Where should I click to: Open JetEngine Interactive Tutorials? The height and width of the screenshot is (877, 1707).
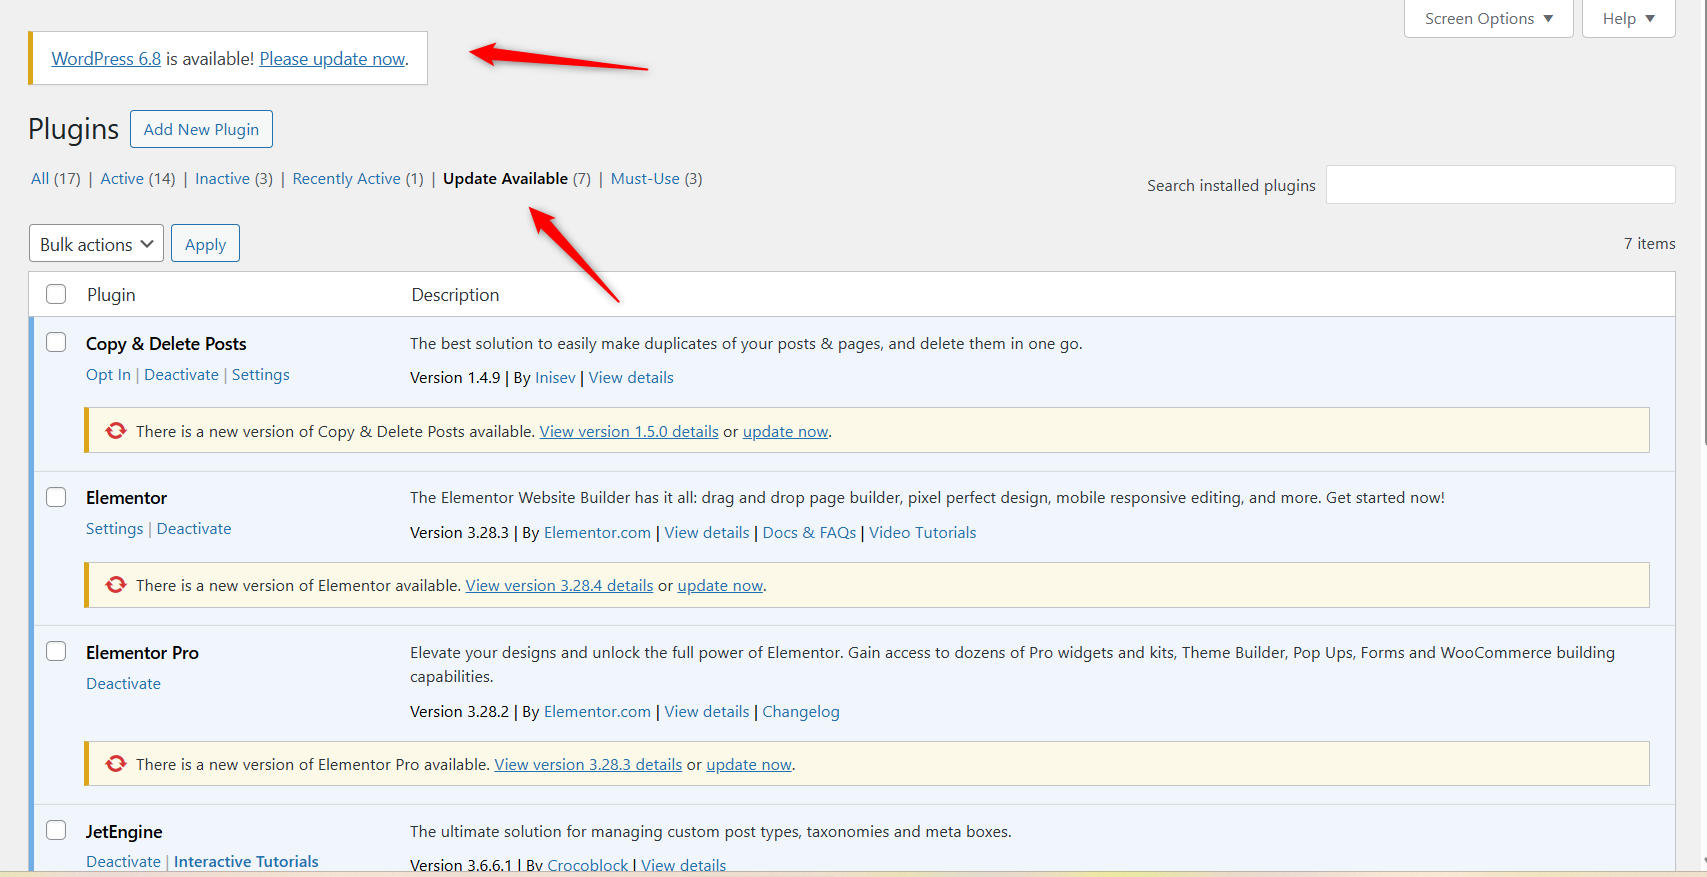pos(246,862)
